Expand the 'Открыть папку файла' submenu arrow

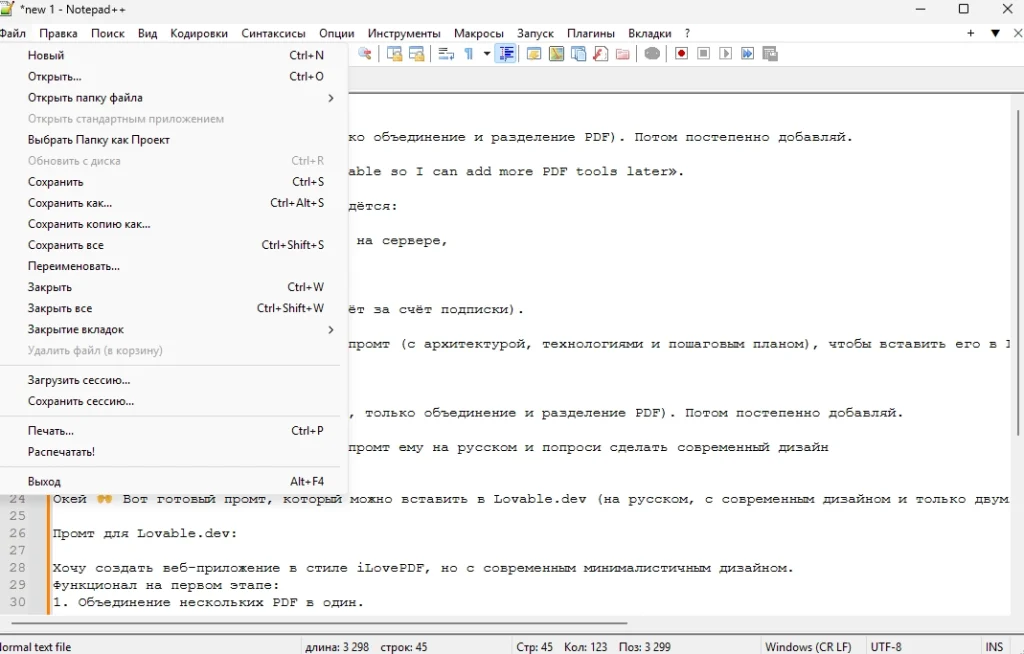tap(331, 98)
